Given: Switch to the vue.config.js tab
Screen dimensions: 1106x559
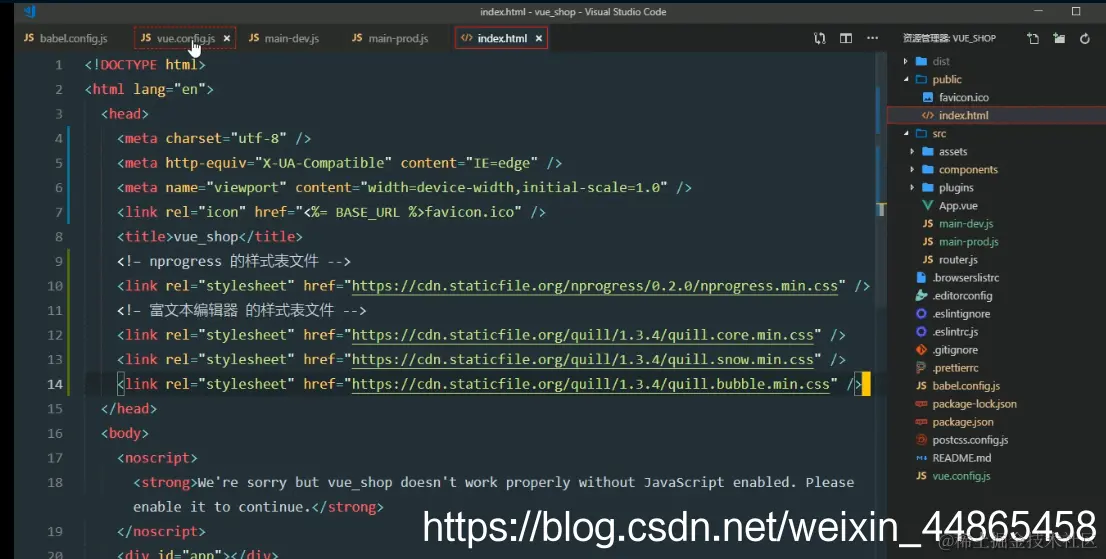Looking at the screenshot, I should [178, 38].
